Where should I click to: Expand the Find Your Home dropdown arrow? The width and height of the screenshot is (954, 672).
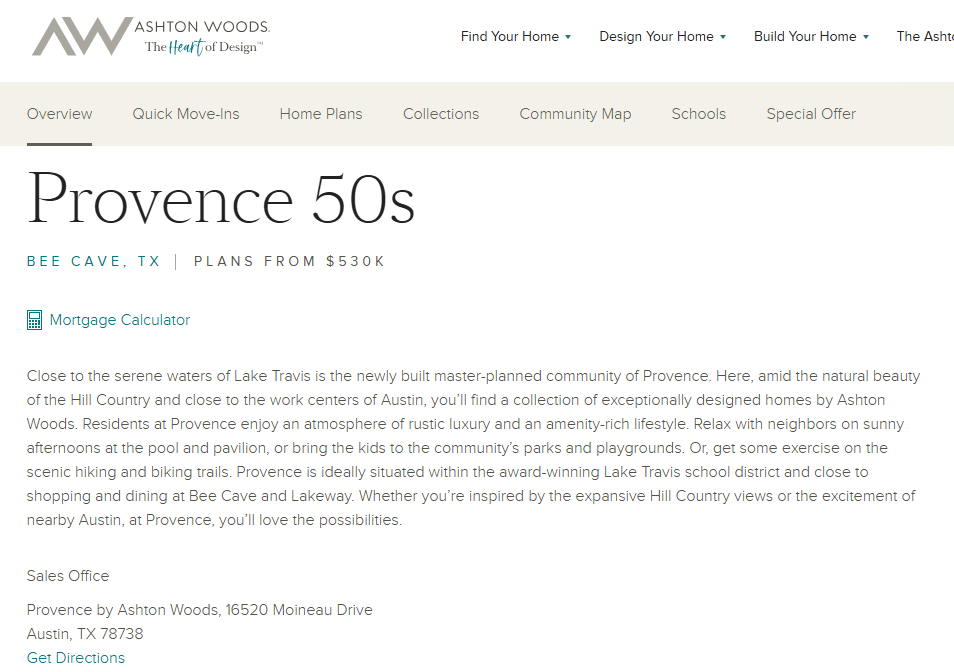tap(568, 37)
